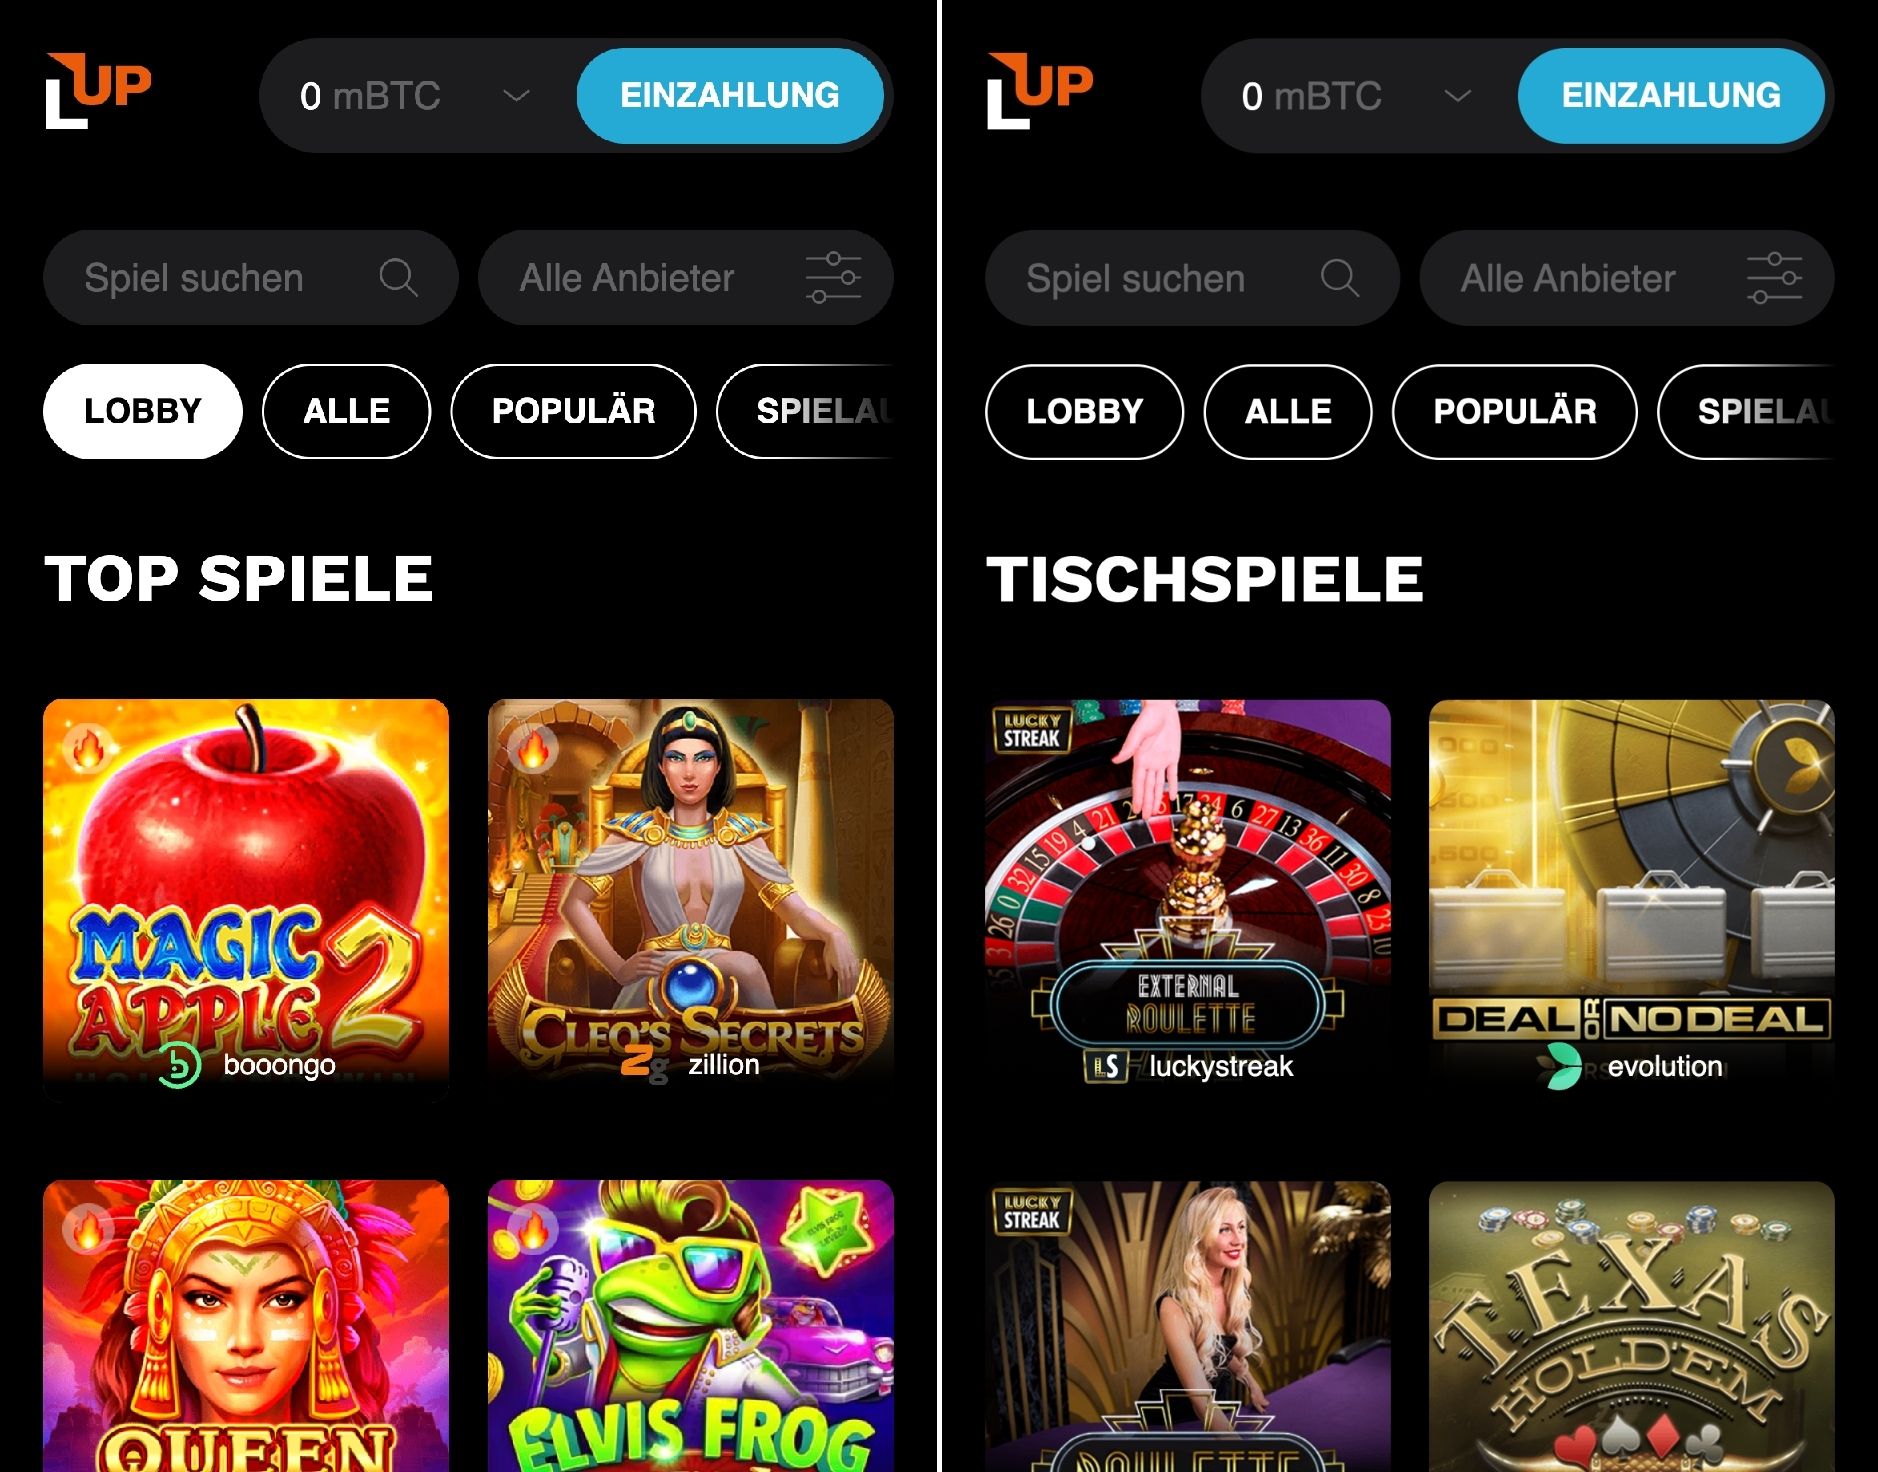Expand the mBTC currency dropdown in left panel
1878x1472 pixels.
[516, 96]
